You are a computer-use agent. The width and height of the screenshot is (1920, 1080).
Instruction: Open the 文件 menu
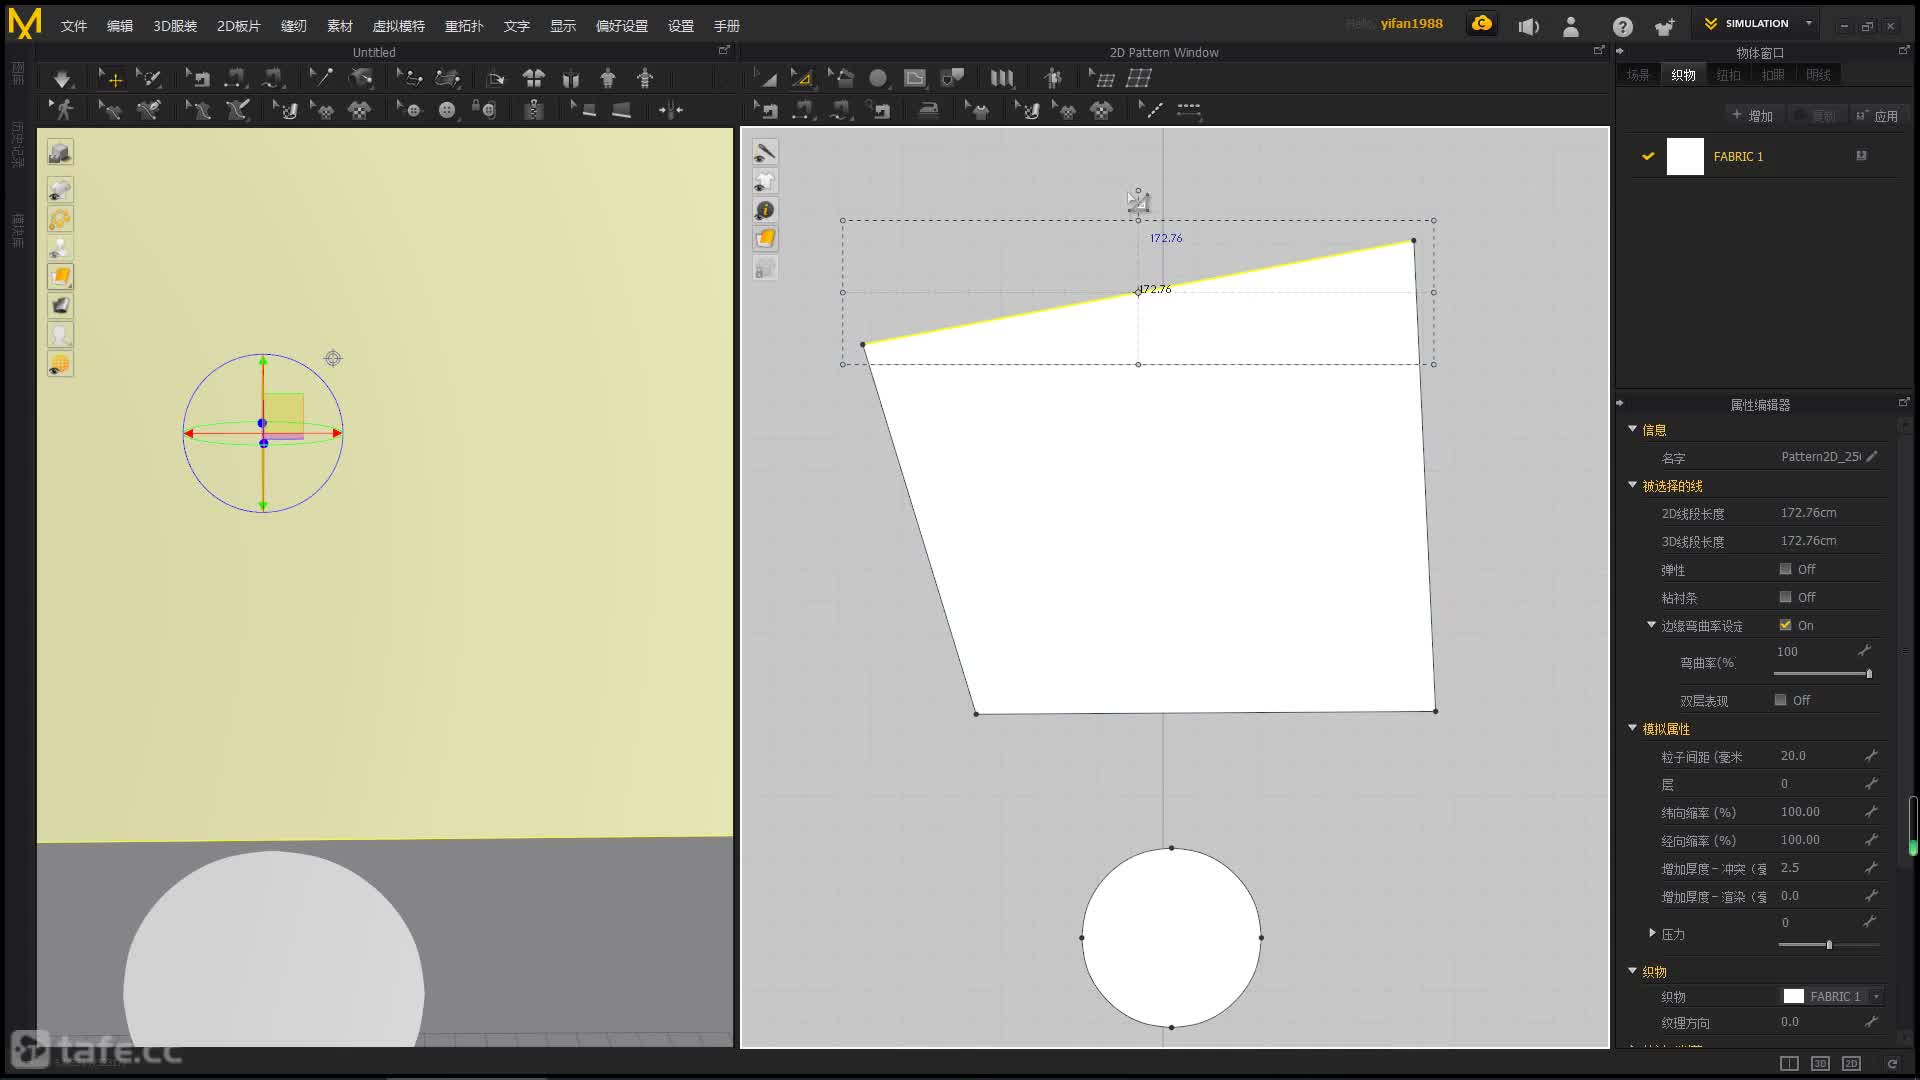[x=74, y=26]
